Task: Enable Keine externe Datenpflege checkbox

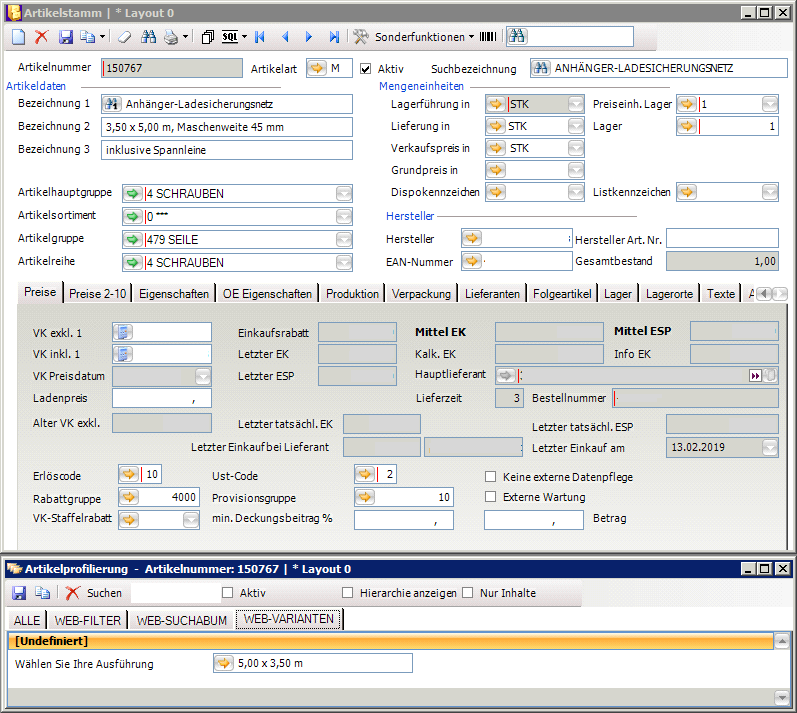Action: click(491, 477)
